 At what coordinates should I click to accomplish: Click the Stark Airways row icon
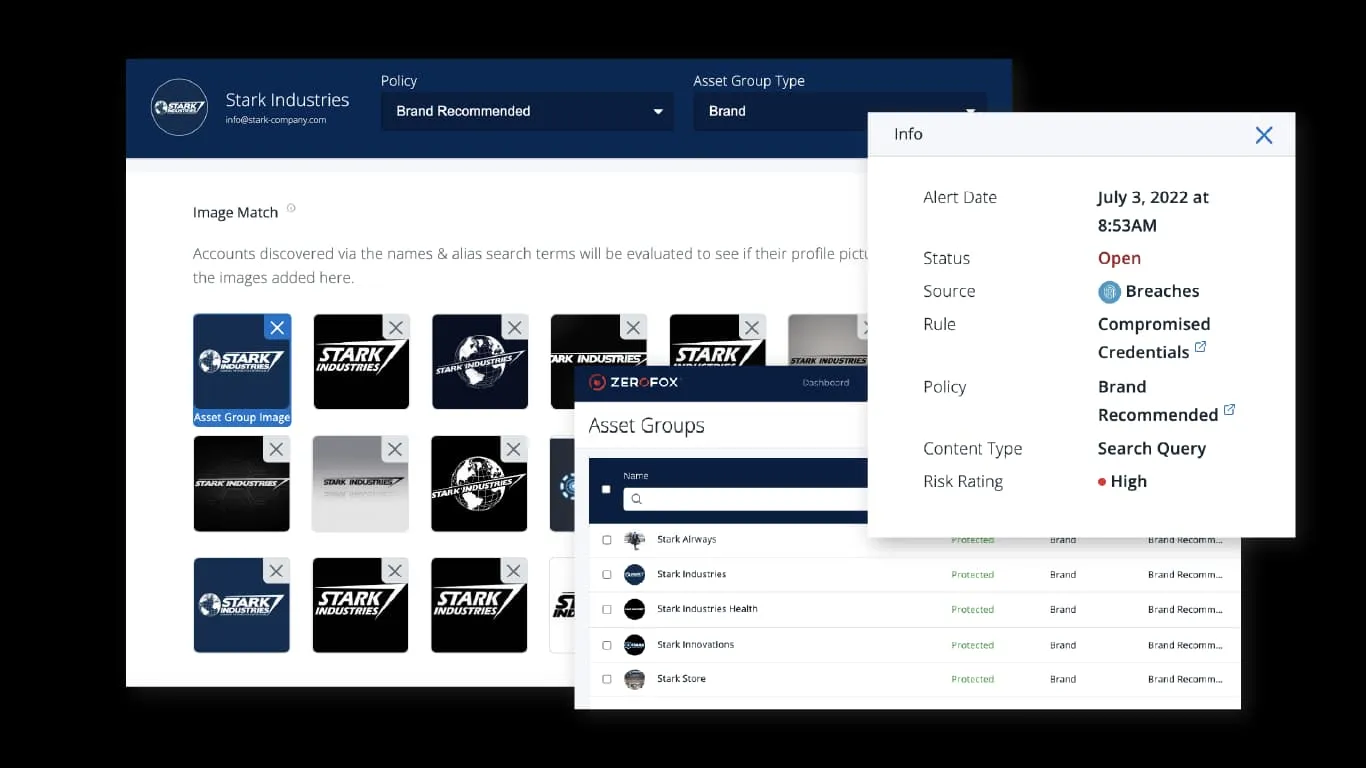pyautogui.click(x=634, y=540)
